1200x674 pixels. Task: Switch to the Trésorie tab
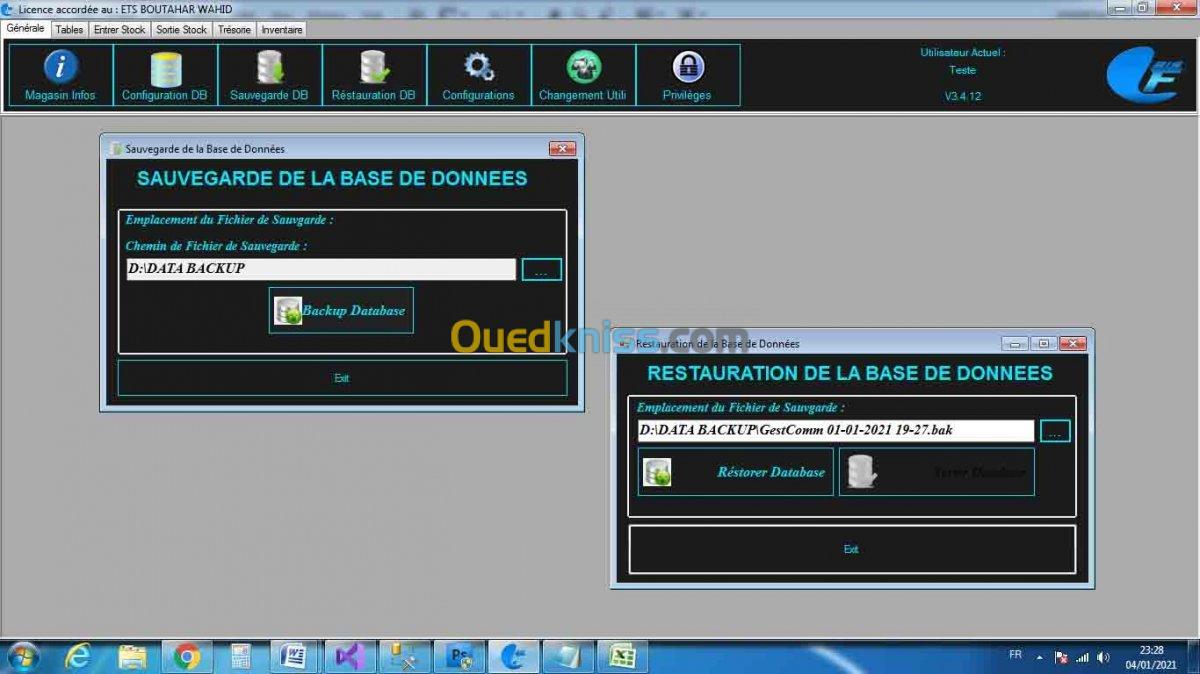(x=234, y=30)
